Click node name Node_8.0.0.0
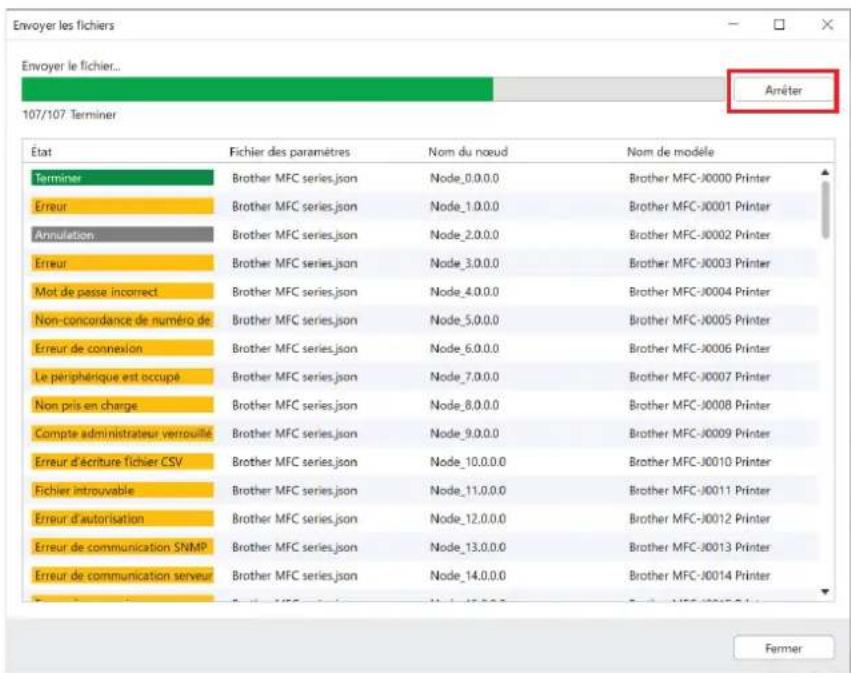This screenshot has height=673, width=851. [465, 405]
